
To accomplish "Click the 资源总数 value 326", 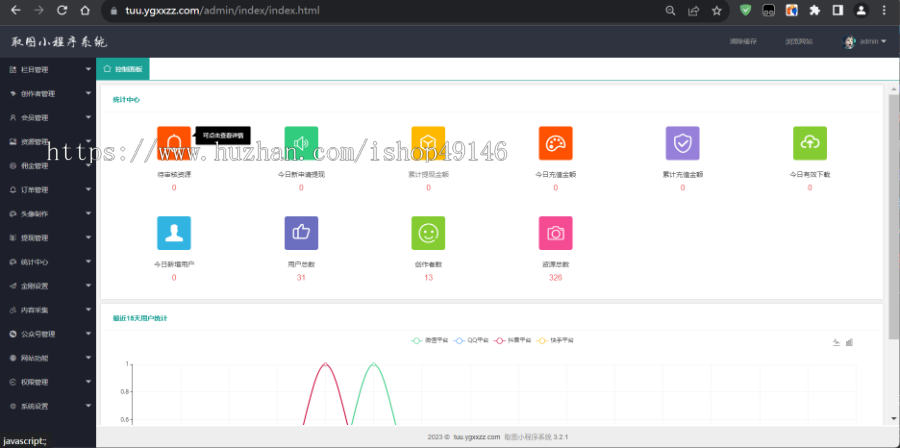I will (556, 278).
